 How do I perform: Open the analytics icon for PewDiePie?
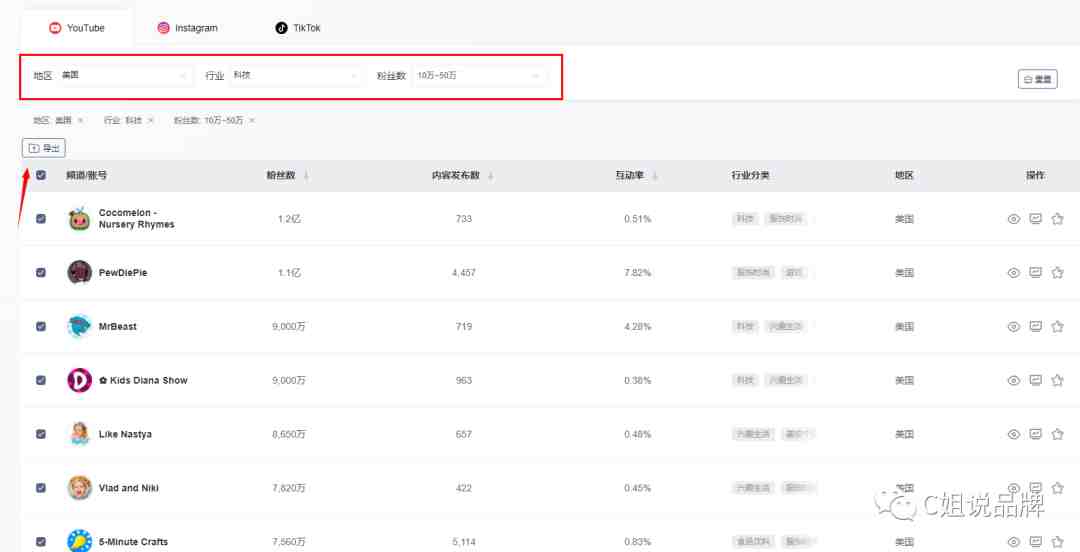pyautogui.click(x=1035, y=272)
